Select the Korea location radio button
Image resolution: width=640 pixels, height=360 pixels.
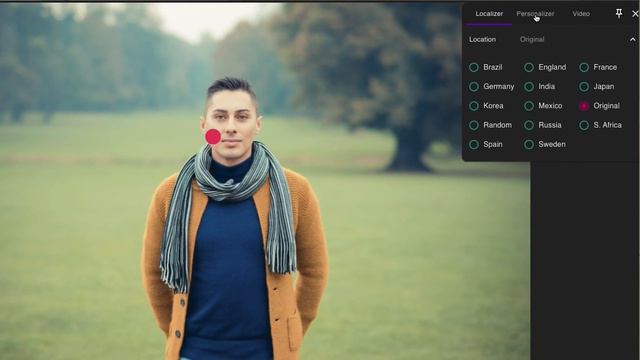(x=473, y=106)
